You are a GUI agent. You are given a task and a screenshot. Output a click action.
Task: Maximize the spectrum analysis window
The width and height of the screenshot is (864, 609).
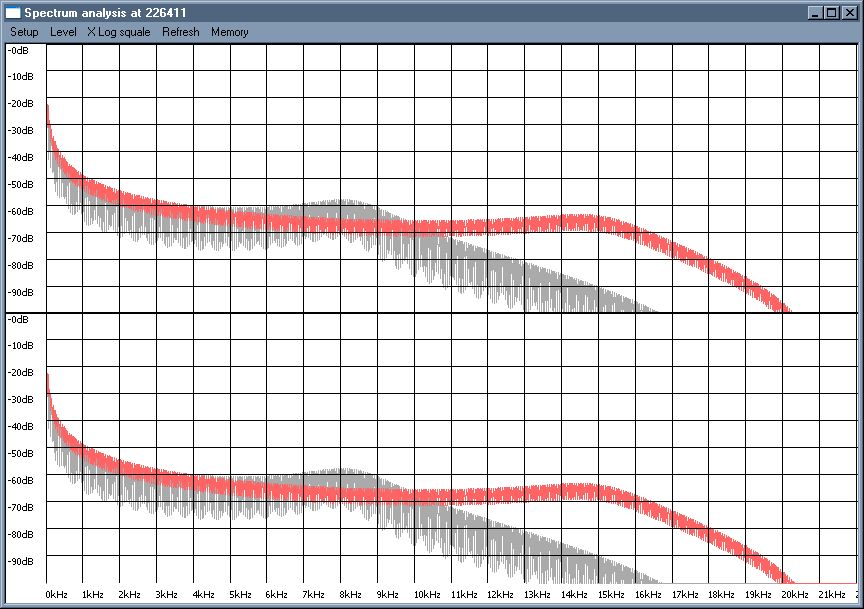pyautogui.click(x=832, y=13)
